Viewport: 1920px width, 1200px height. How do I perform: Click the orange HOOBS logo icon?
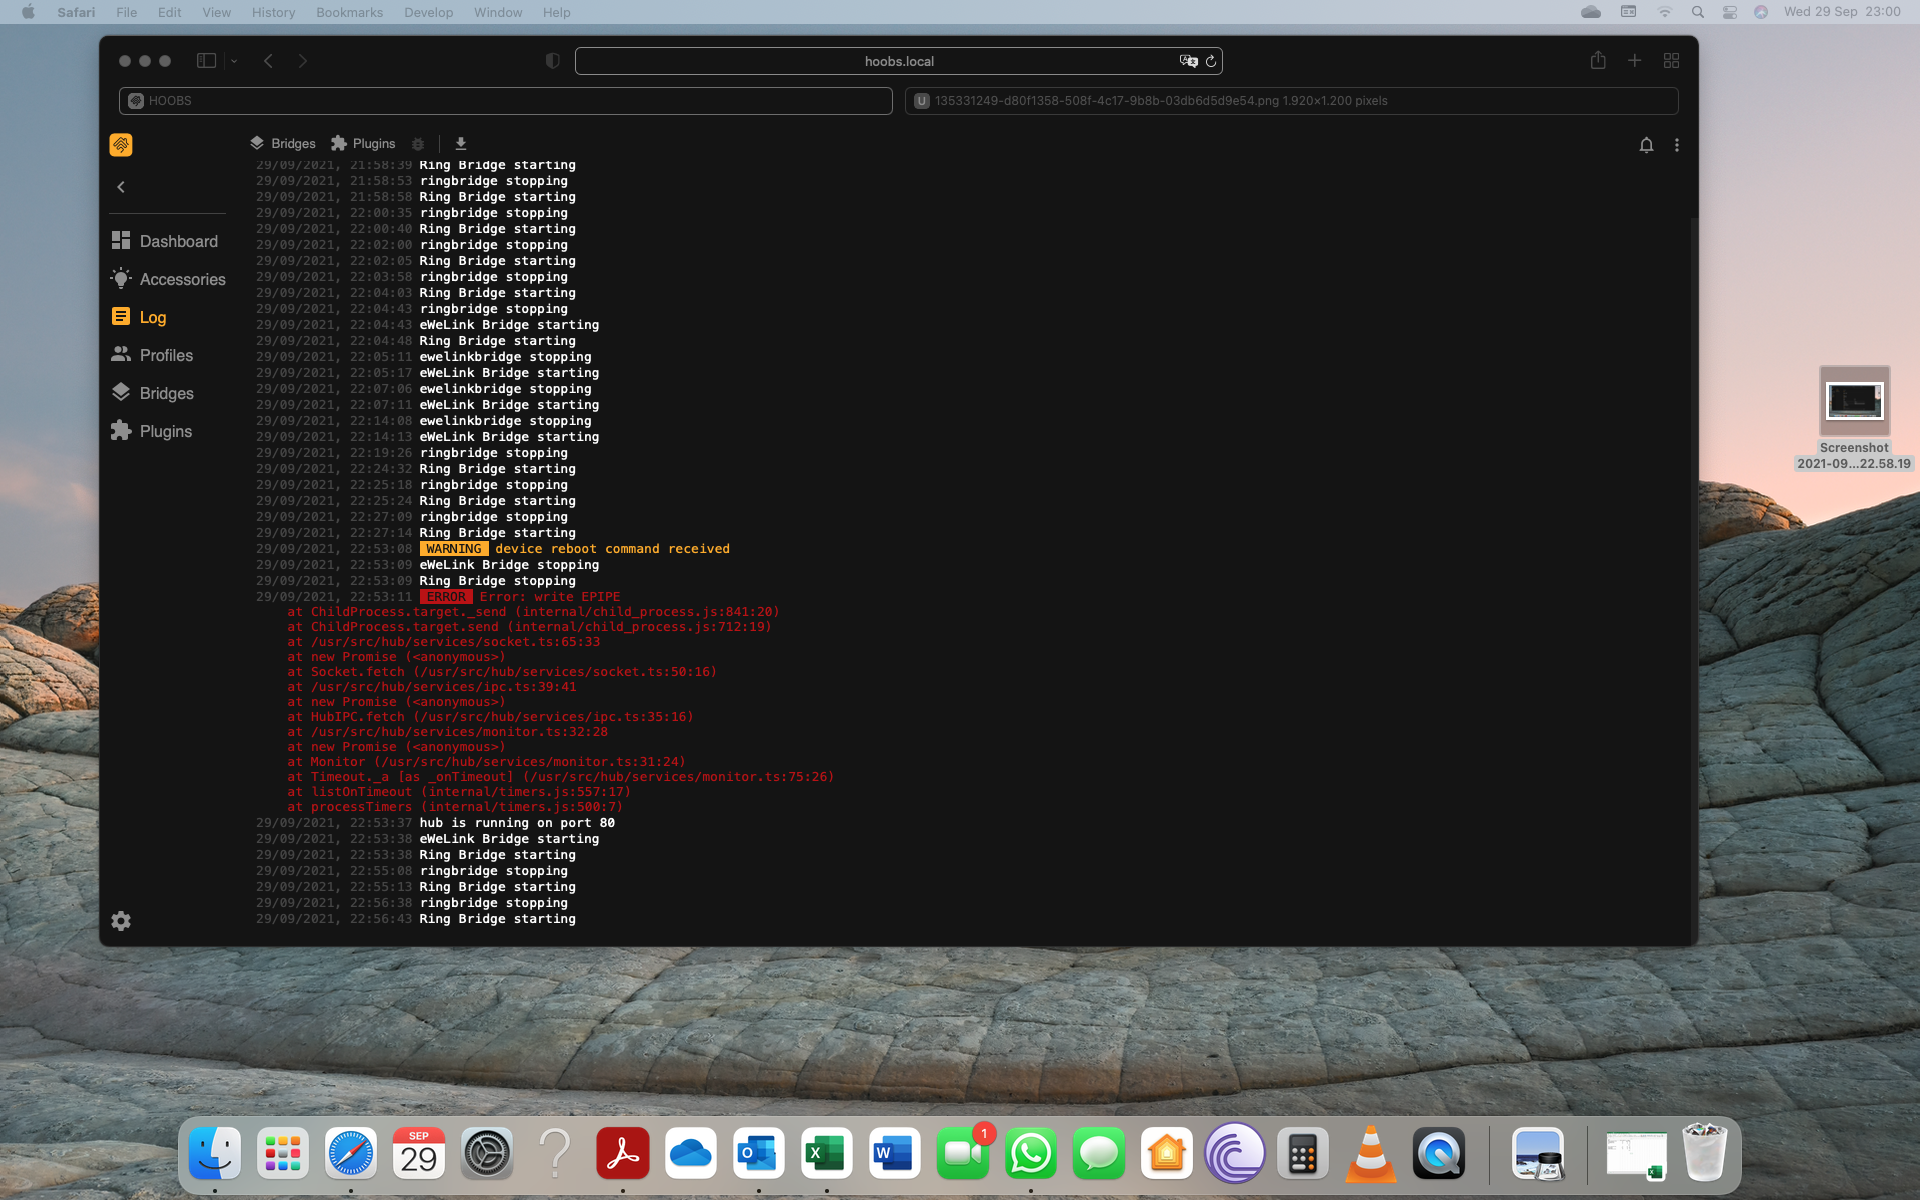[x=121, y=144]
